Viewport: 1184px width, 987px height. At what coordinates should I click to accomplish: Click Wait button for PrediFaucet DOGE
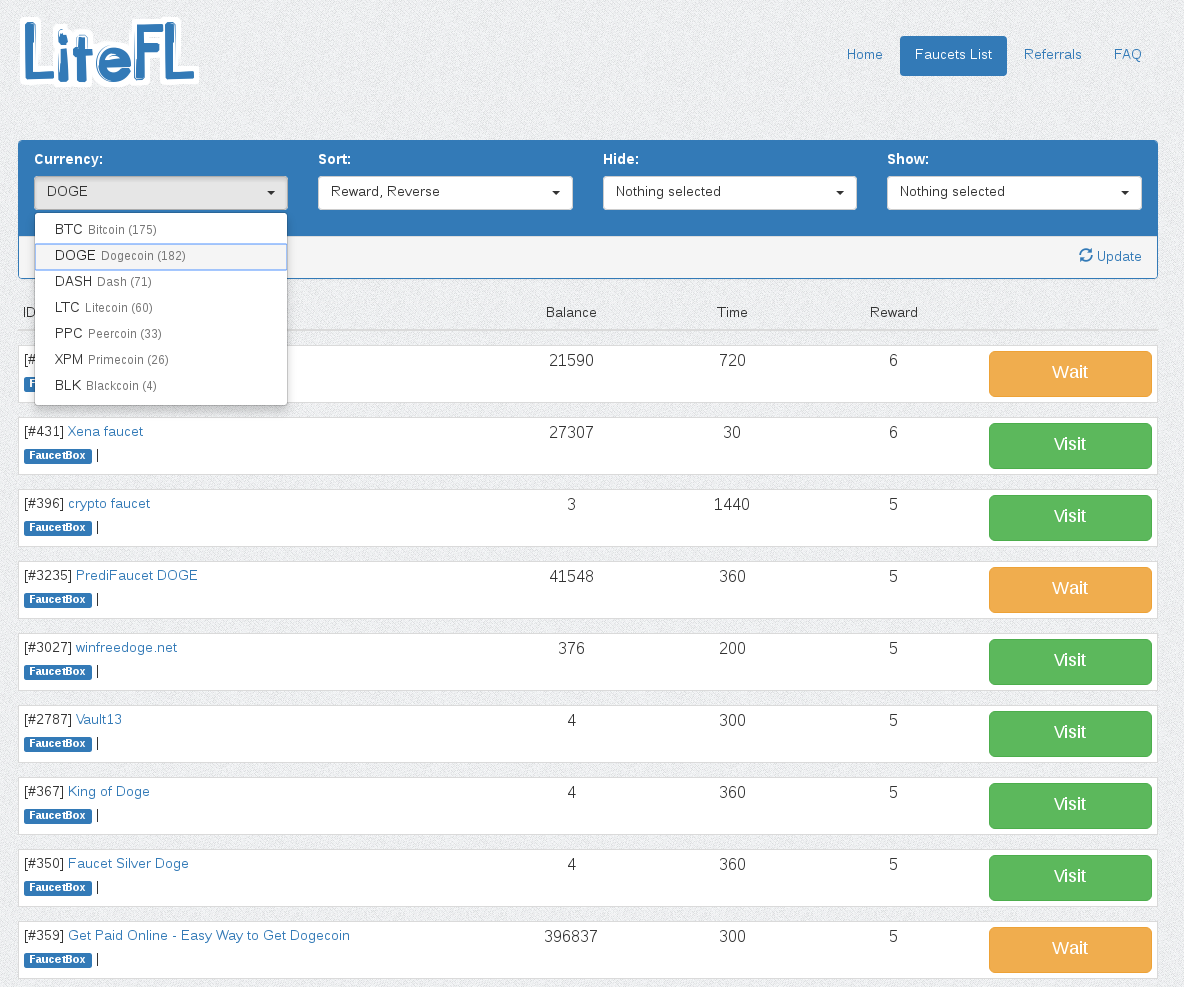[x=1069, y=589]
